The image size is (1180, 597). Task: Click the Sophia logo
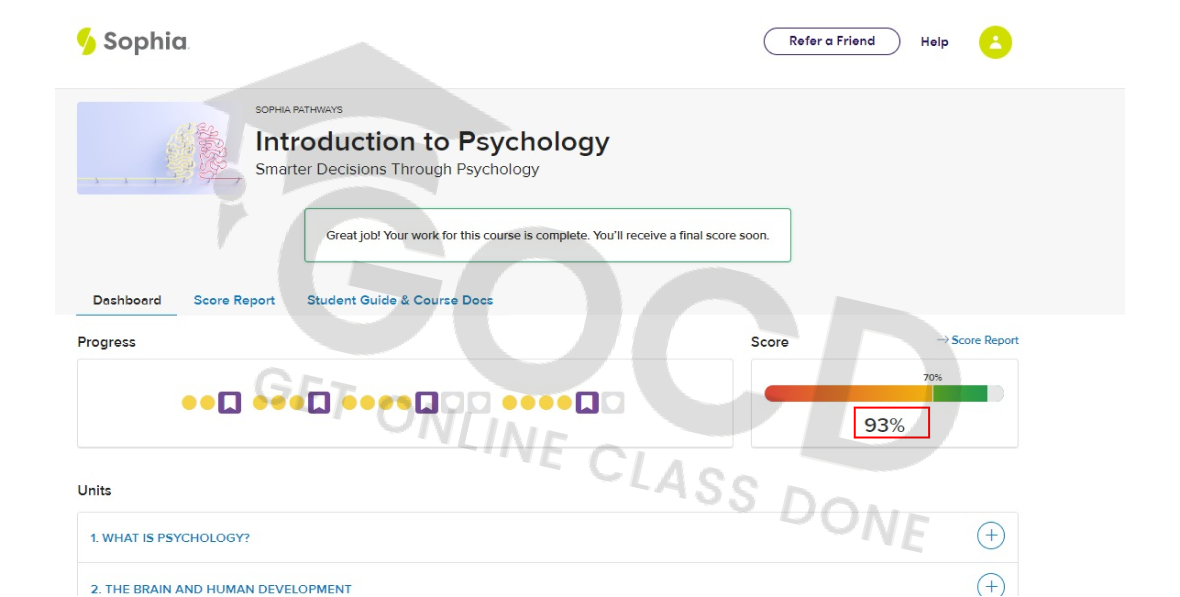[x=132, y=42]
